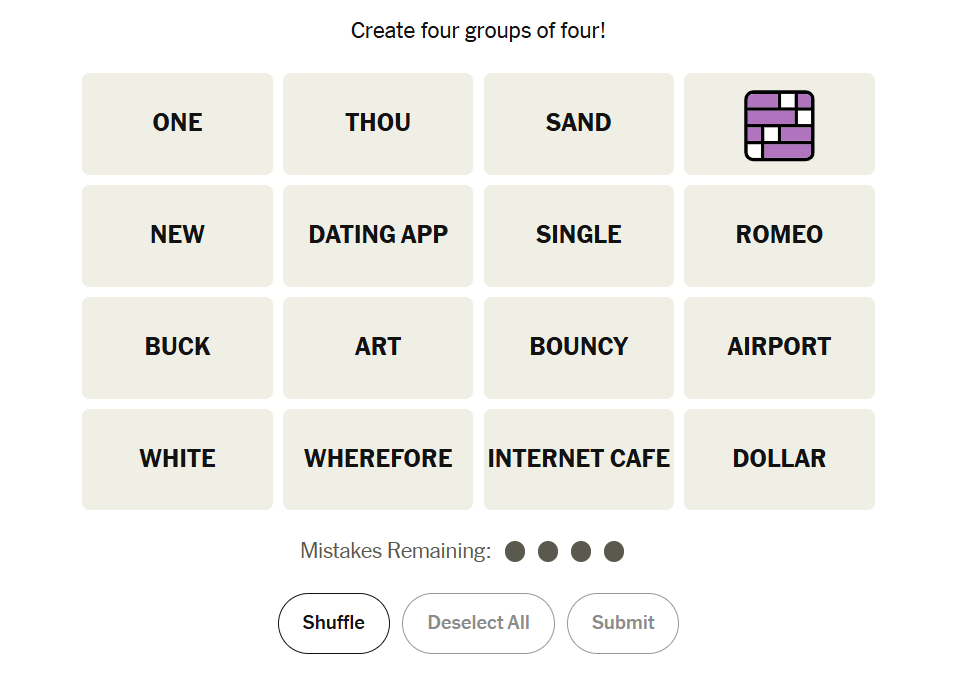The image size is (955, 680).
Task: Toggle the WHEREFORE tile
Action: coord(378,460)
